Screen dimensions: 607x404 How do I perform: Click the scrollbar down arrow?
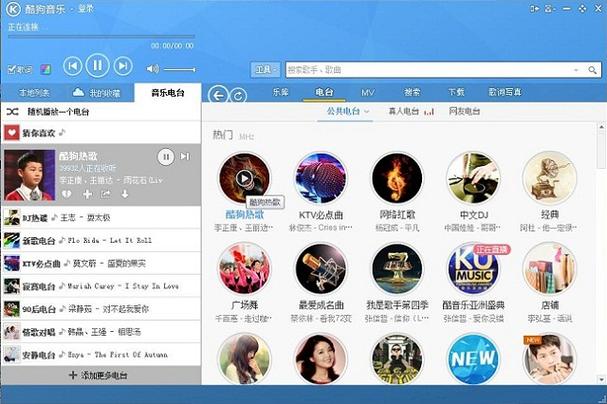(x=601, y=380)
